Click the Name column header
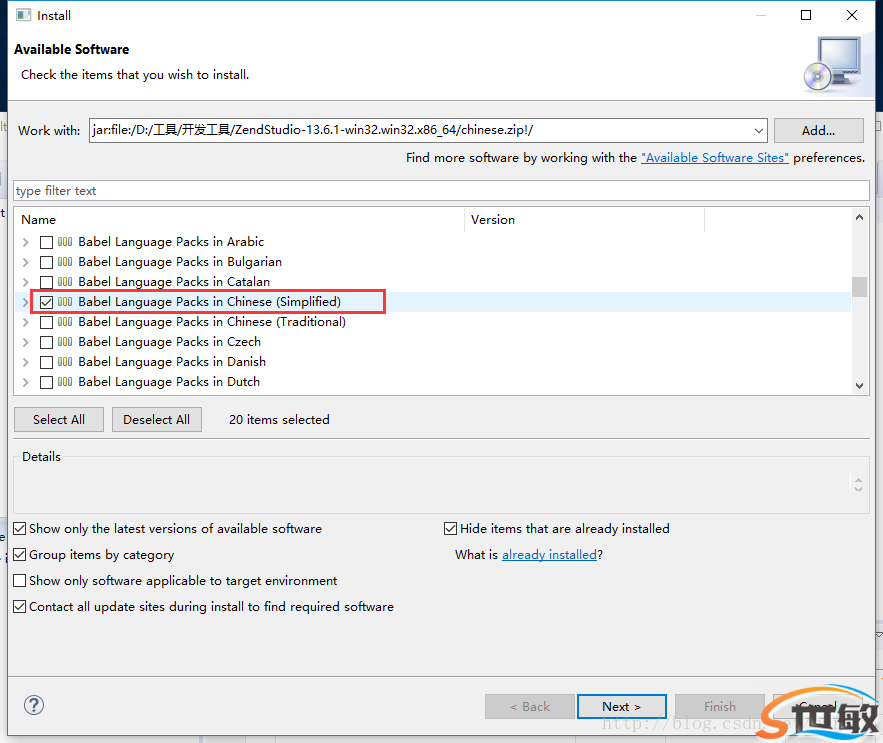 click(x=239, y=220)
